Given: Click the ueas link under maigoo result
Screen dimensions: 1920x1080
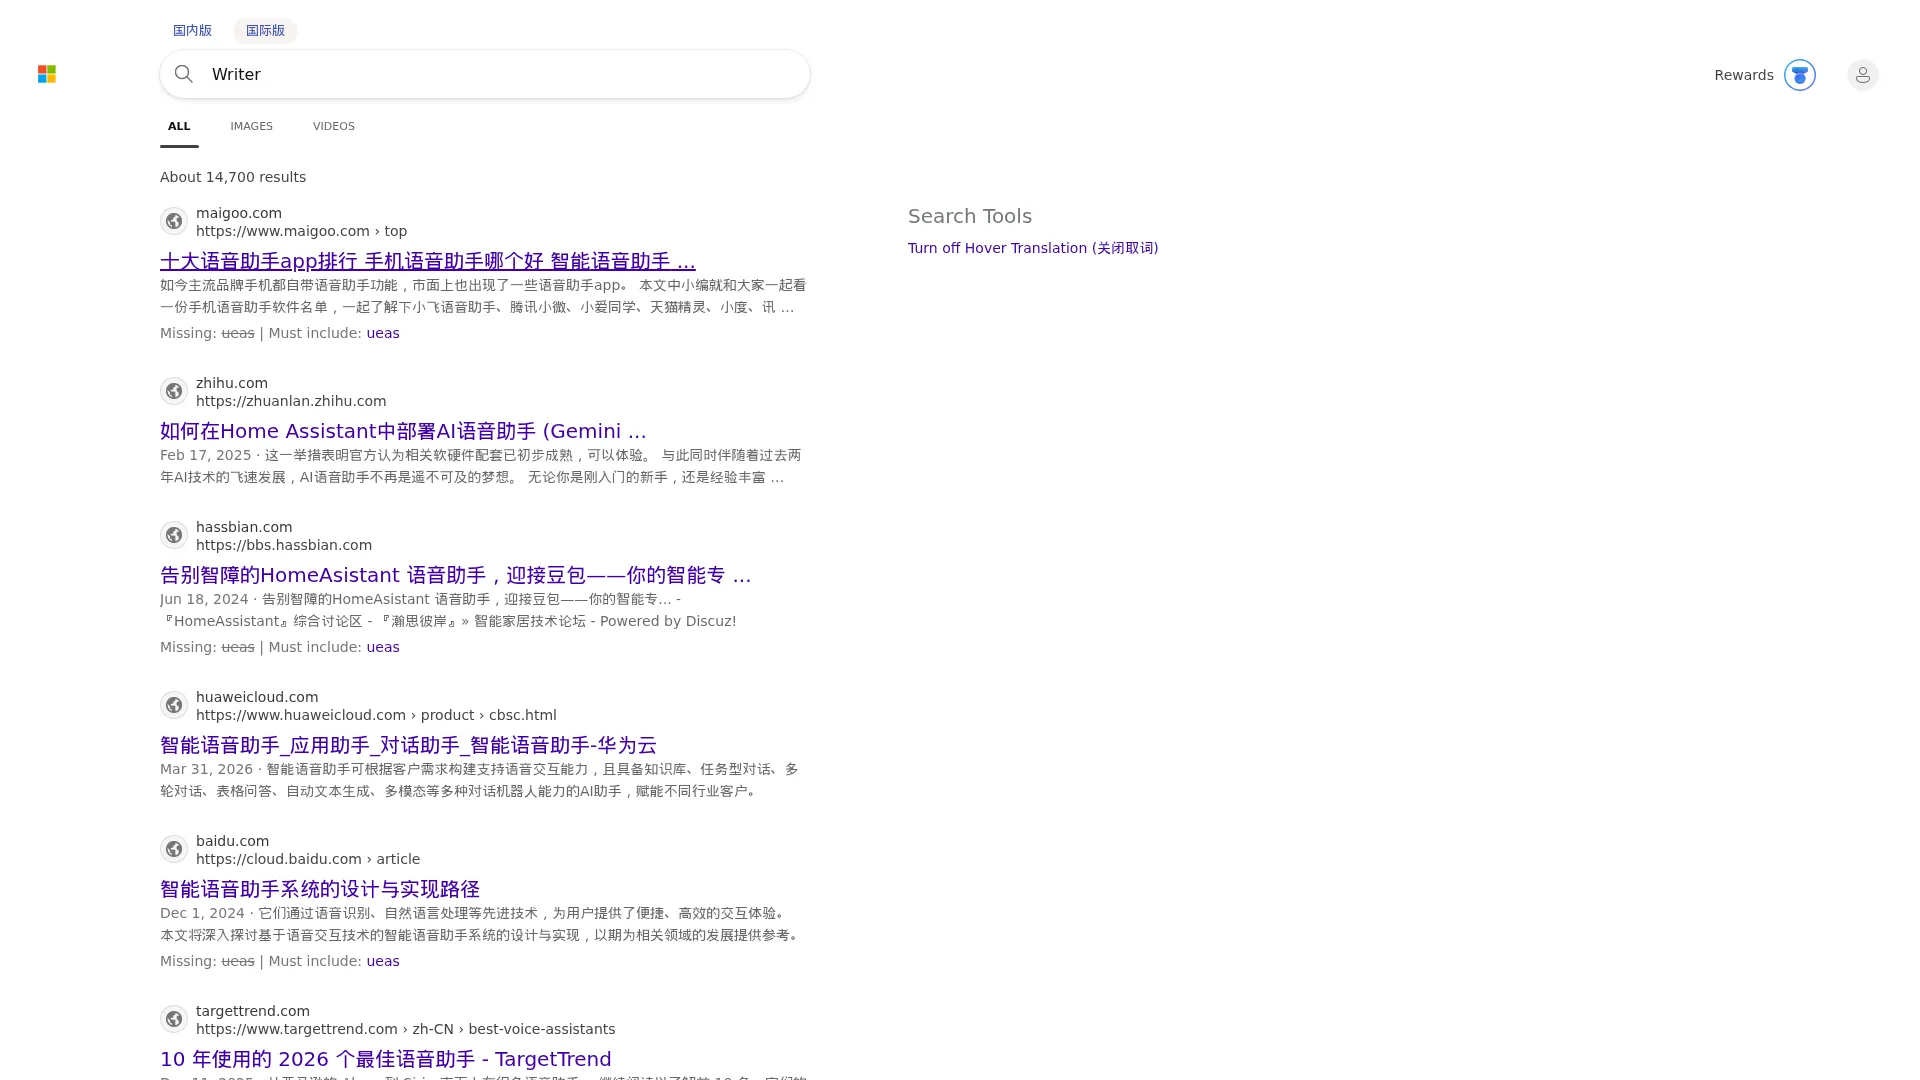Looking at the screenshot, I should coord(383,333).
